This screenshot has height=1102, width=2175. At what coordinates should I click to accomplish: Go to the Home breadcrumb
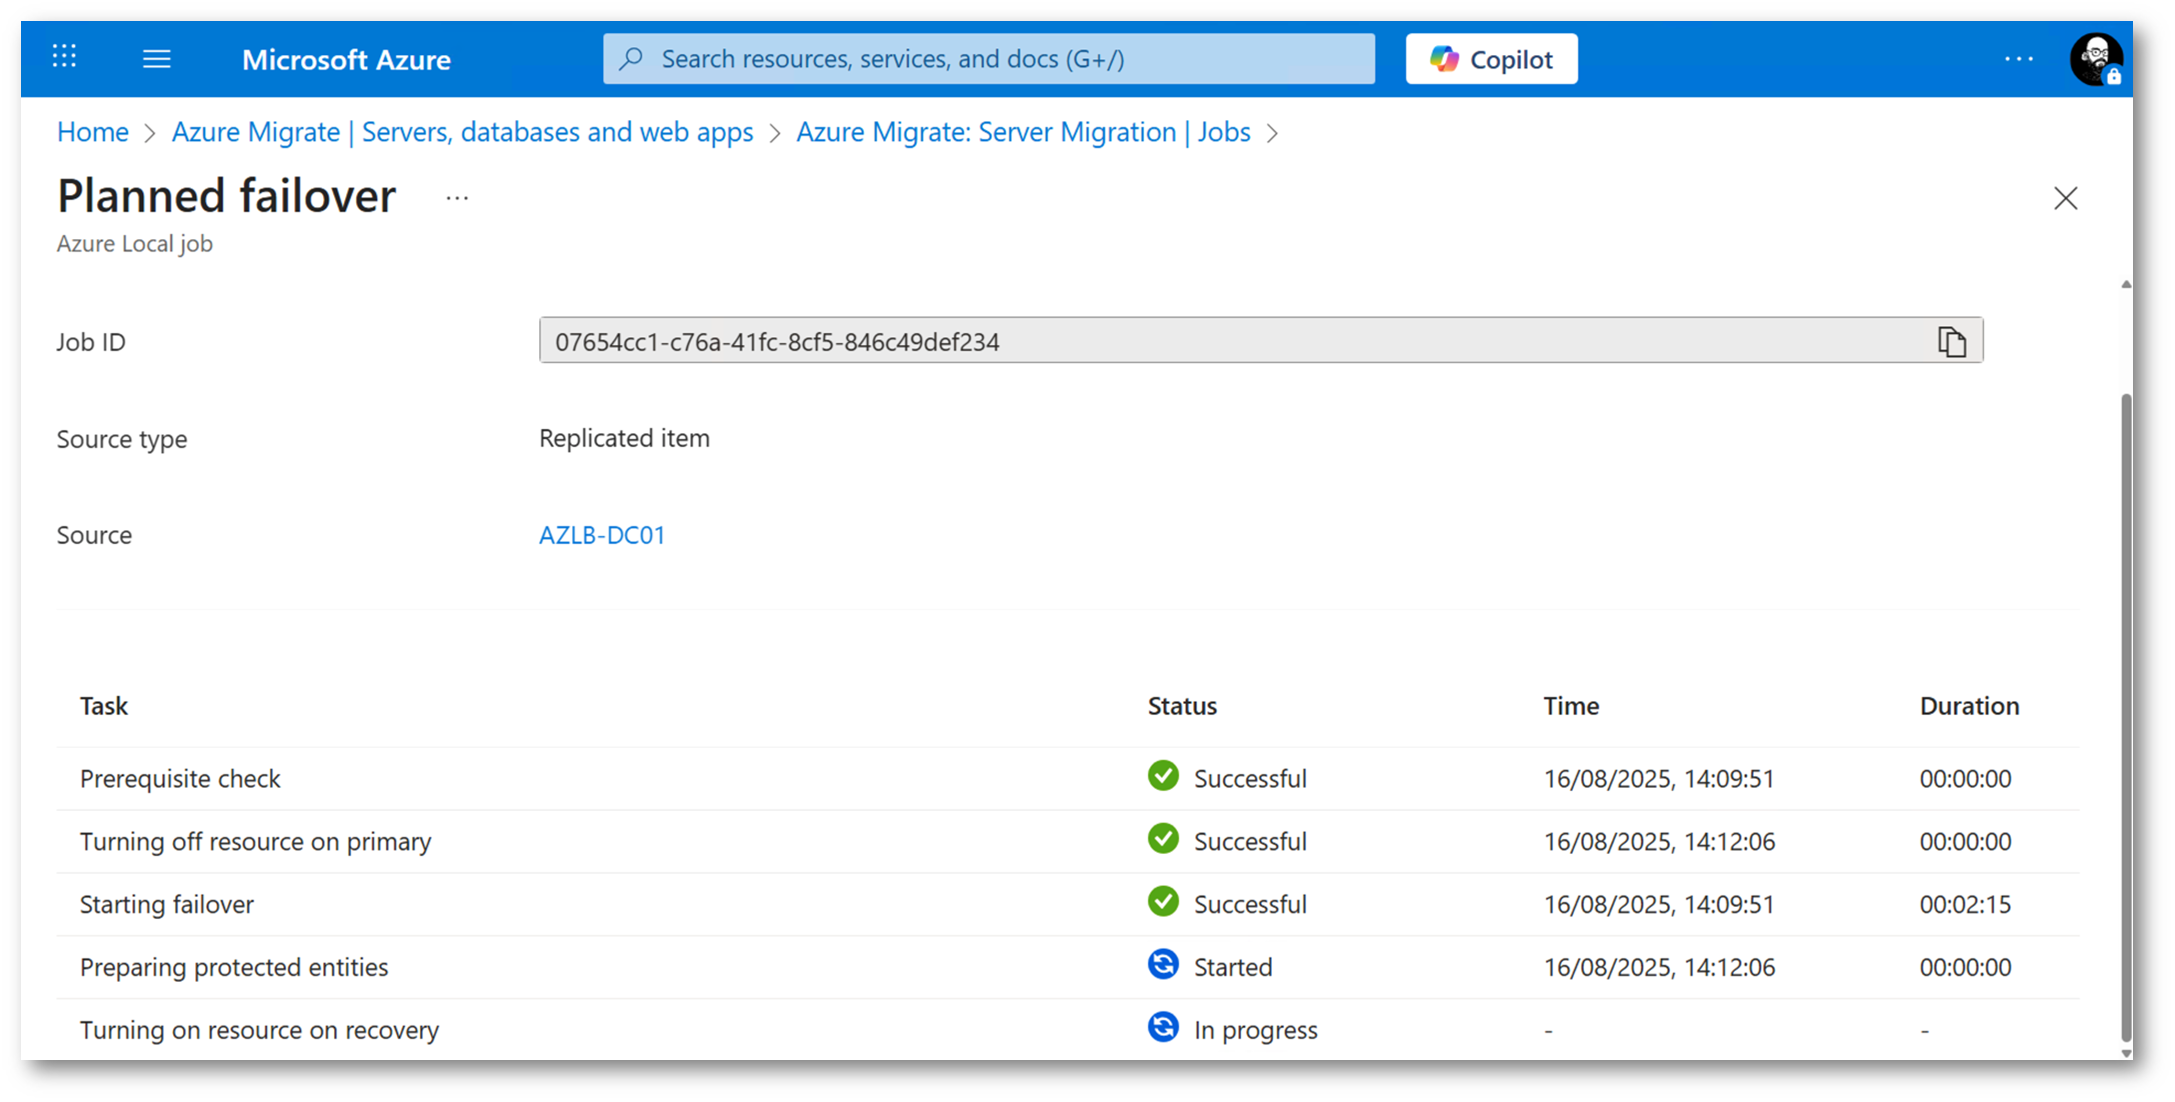93,132
